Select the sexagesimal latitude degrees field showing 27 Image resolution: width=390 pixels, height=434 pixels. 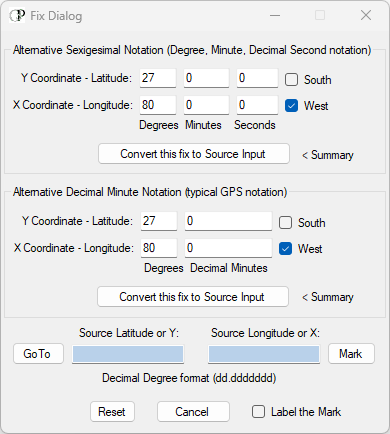158,78
